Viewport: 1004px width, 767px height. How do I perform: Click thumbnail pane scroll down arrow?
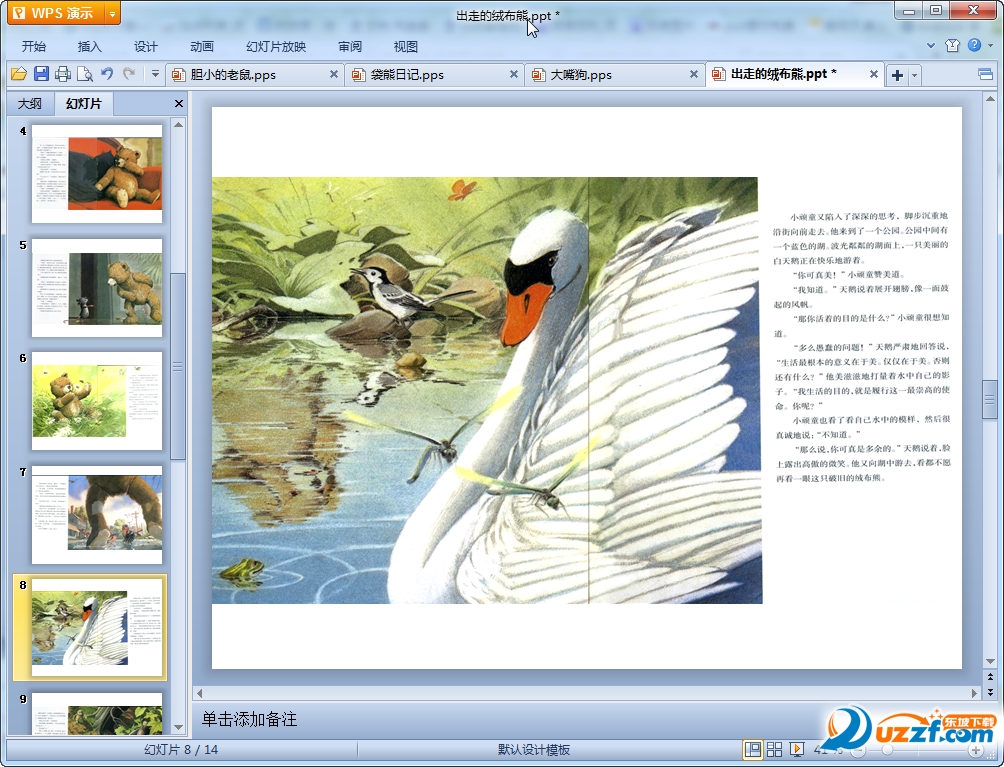click(x=179, y=727)
